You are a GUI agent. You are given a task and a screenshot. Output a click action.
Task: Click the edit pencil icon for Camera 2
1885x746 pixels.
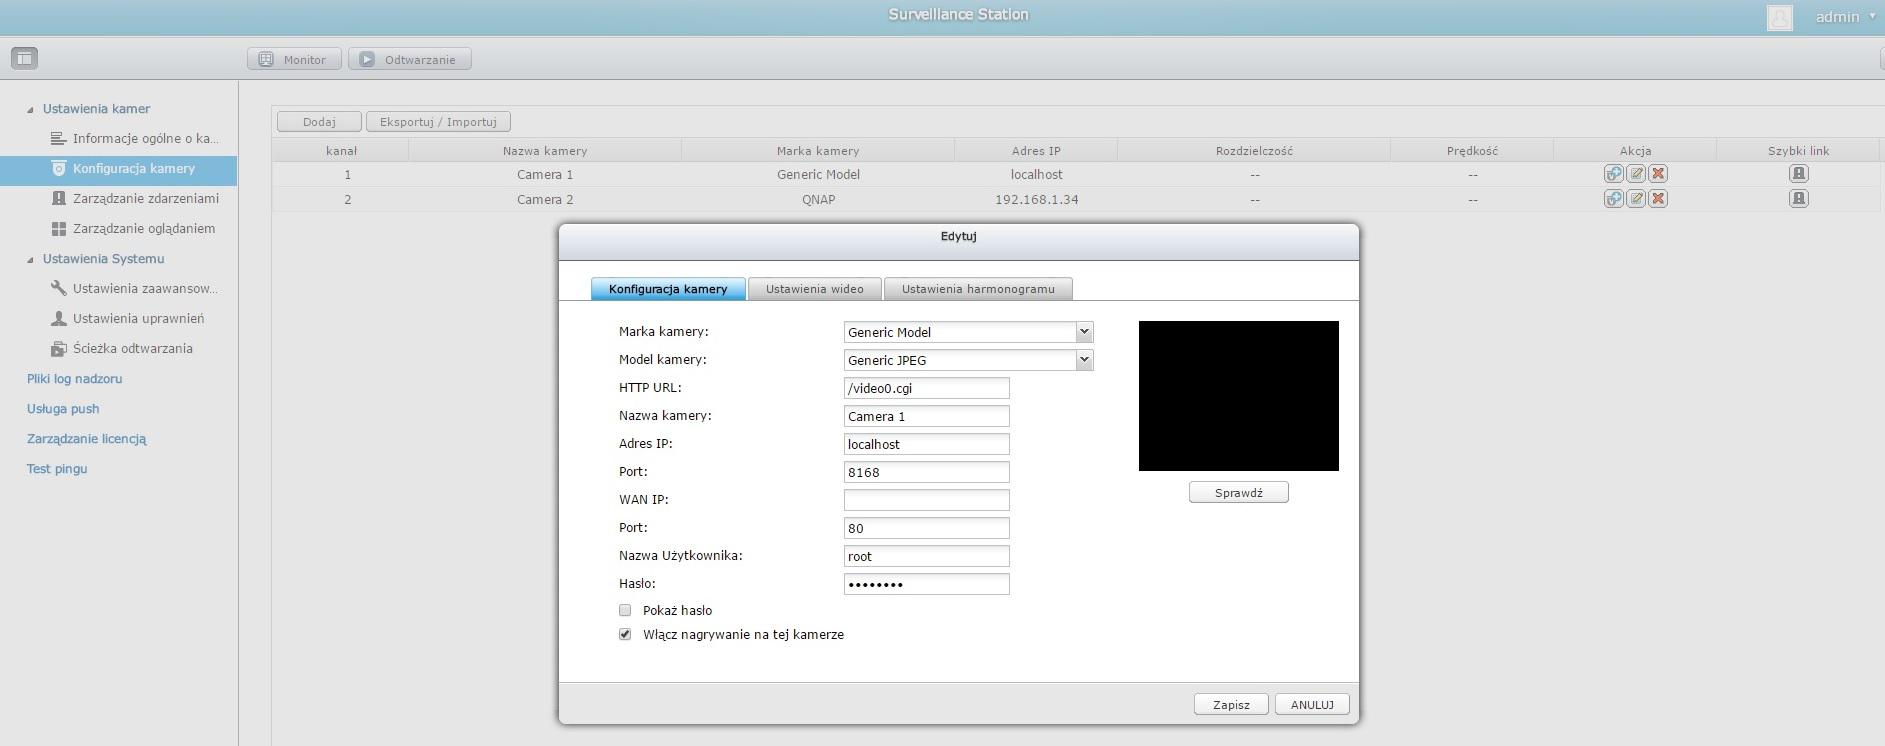(x=1636, y=199)
